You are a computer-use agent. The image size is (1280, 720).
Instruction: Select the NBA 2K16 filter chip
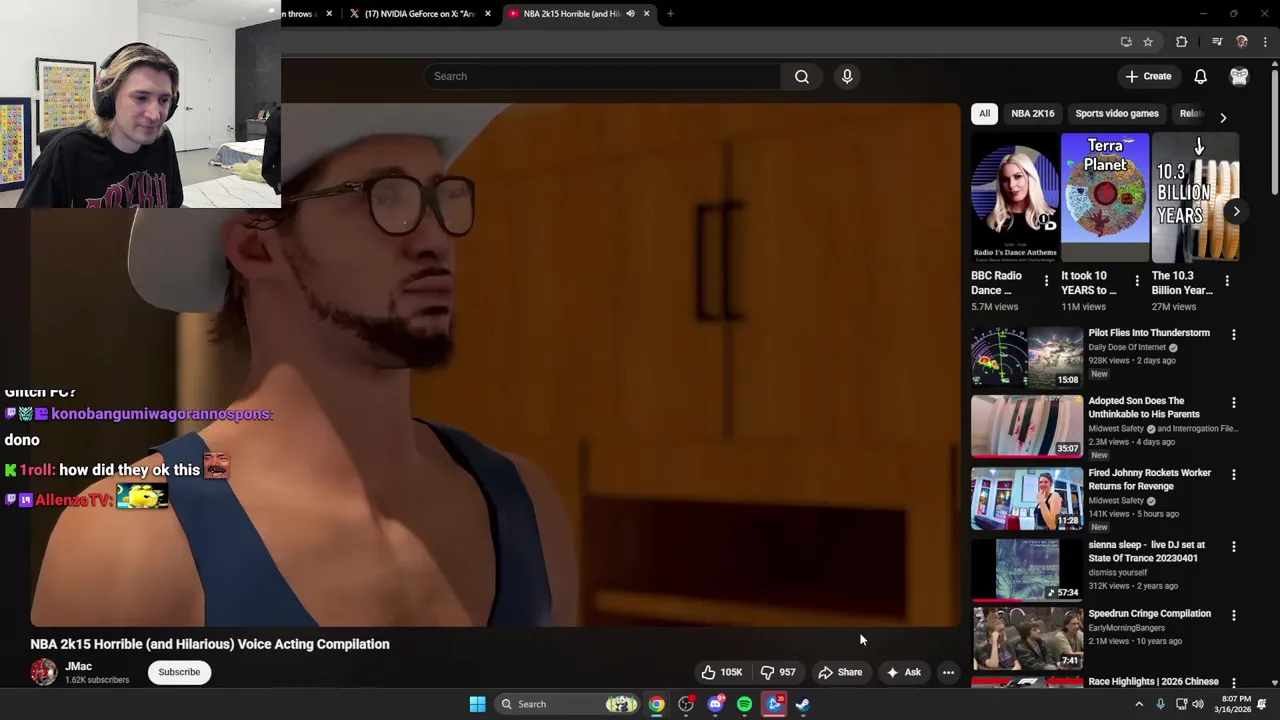point(1032,113)
